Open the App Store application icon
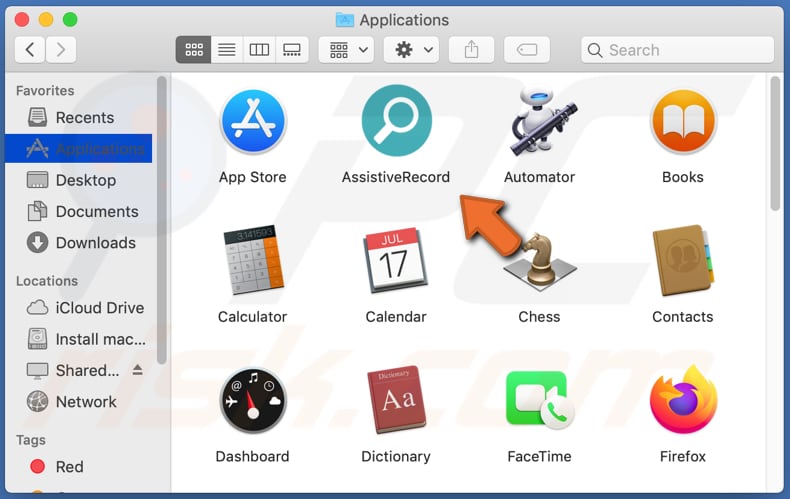This screenshot has height=499, width=790. point(253,121)
